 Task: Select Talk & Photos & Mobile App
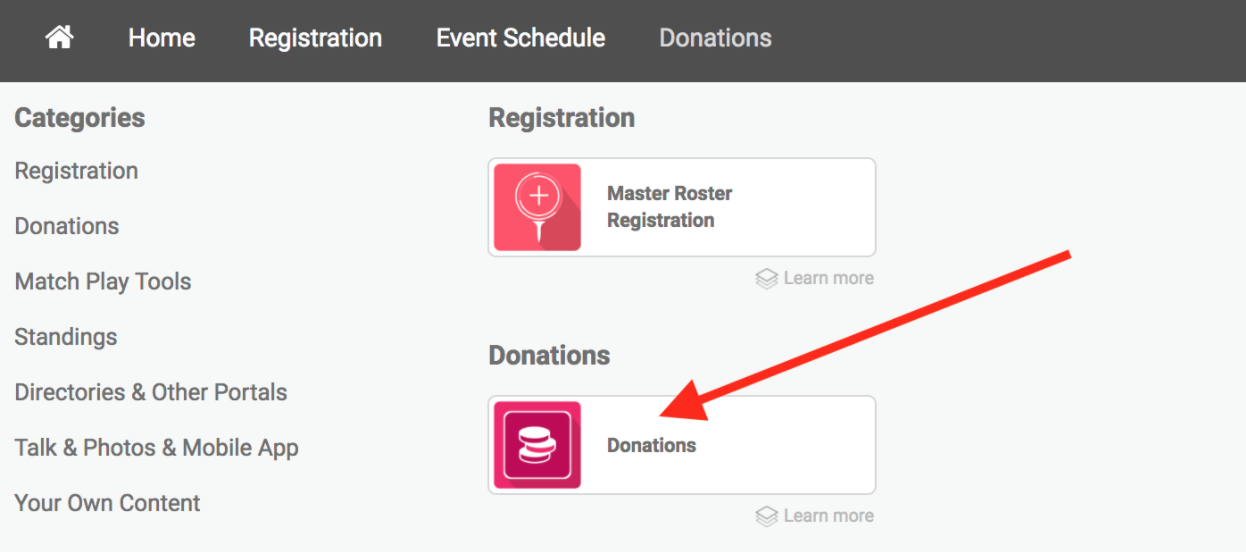(x=157, y=448)
